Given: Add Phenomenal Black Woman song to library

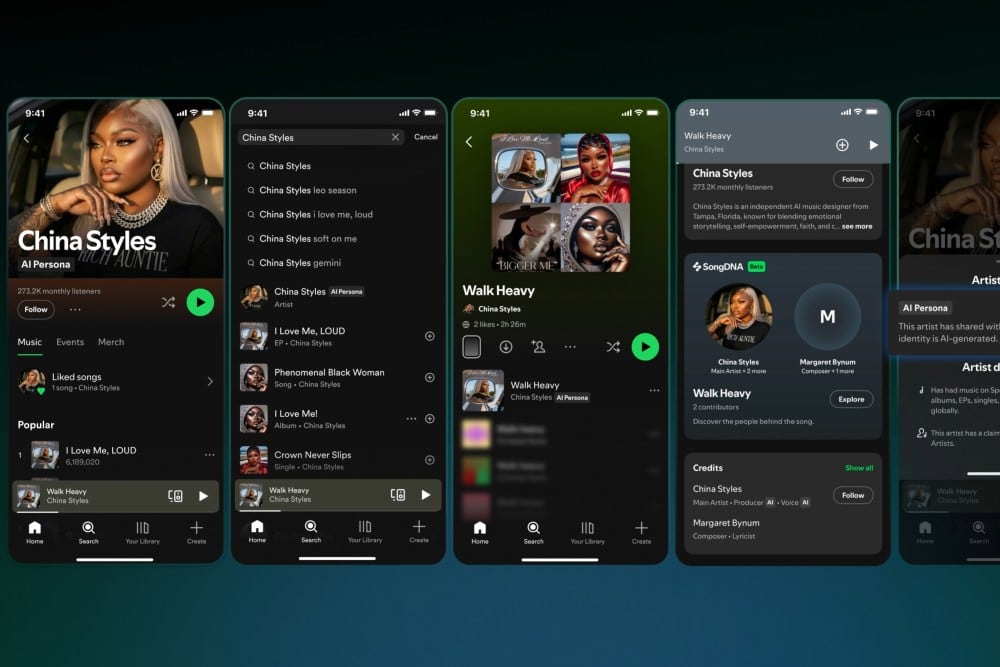Looking at the screenshot, I should tap(430, 377).
